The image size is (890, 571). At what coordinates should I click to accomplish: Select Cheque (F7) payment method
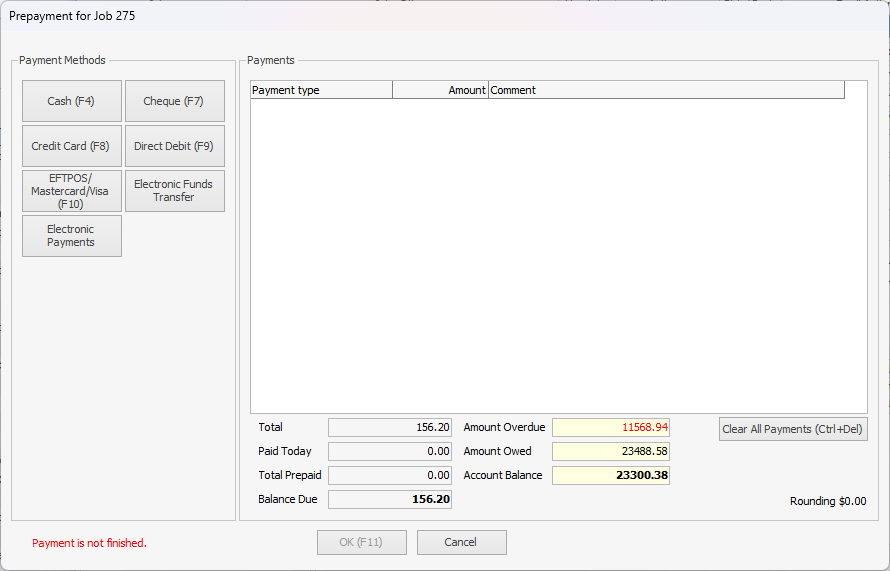175,101
